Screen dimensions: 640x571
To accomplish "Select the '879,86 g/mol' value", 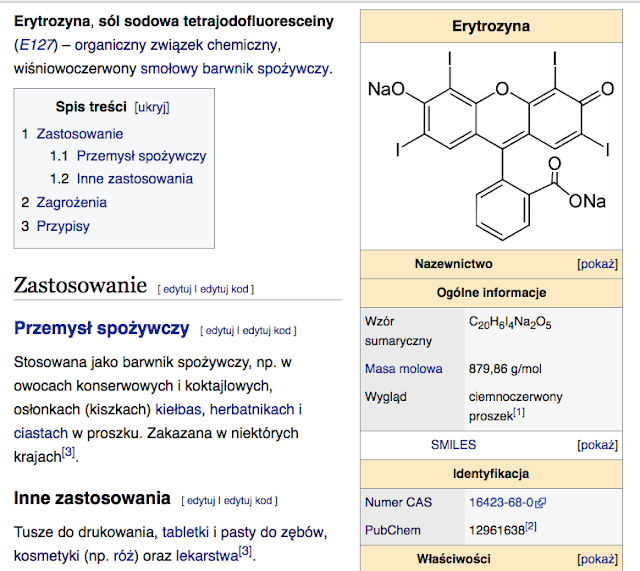I will 505,369.
